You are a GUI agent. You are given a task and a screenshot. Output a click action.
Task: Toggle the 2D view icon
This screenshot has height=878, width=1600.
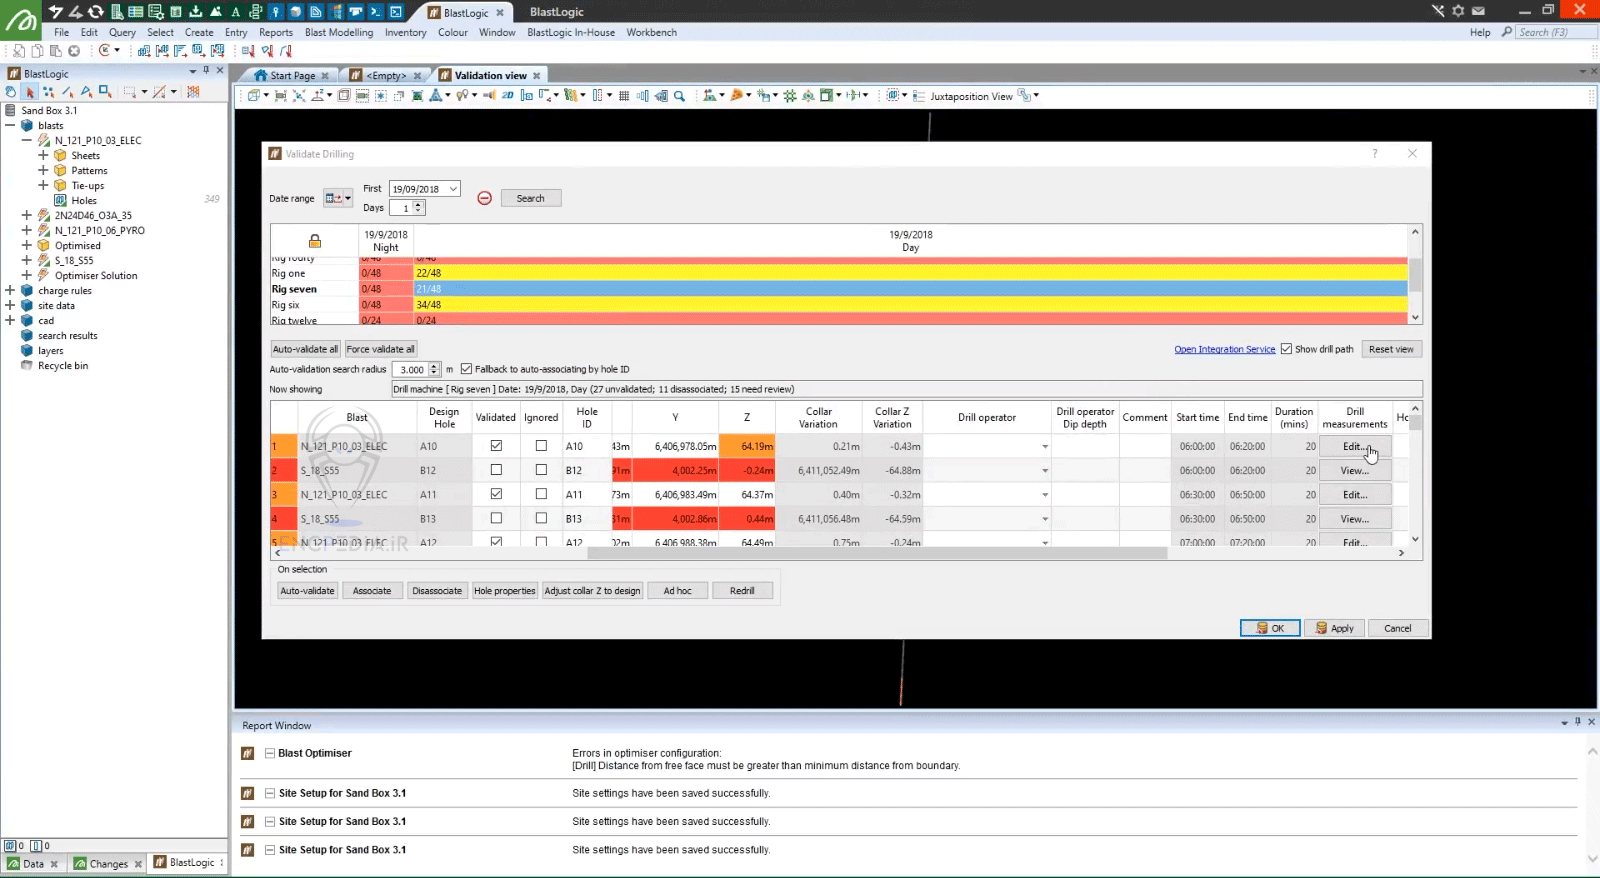point(507,96)
